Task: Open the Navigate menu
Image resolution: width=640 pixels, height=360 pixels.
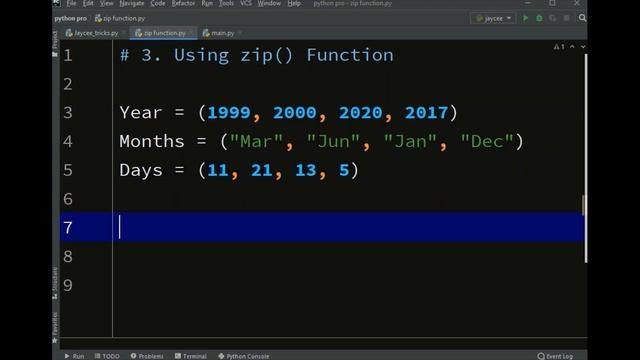Action: 131,3
